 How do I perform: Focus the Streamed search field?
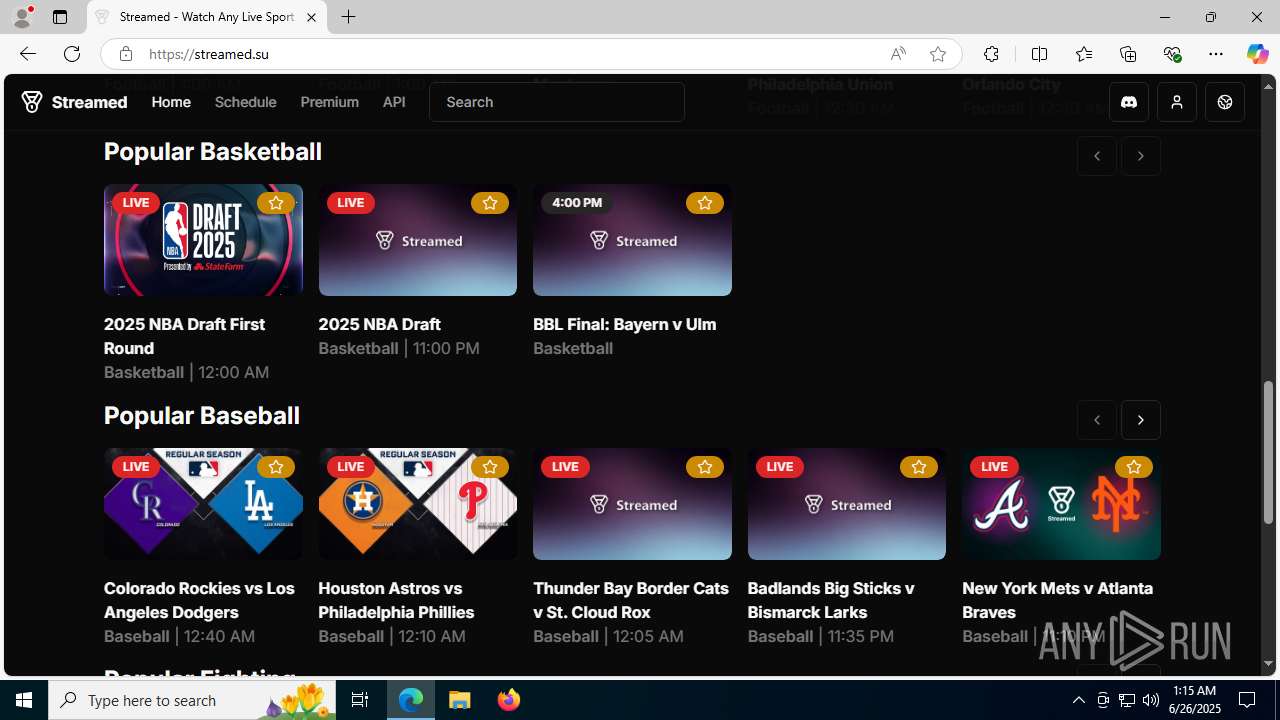point(557,102)
